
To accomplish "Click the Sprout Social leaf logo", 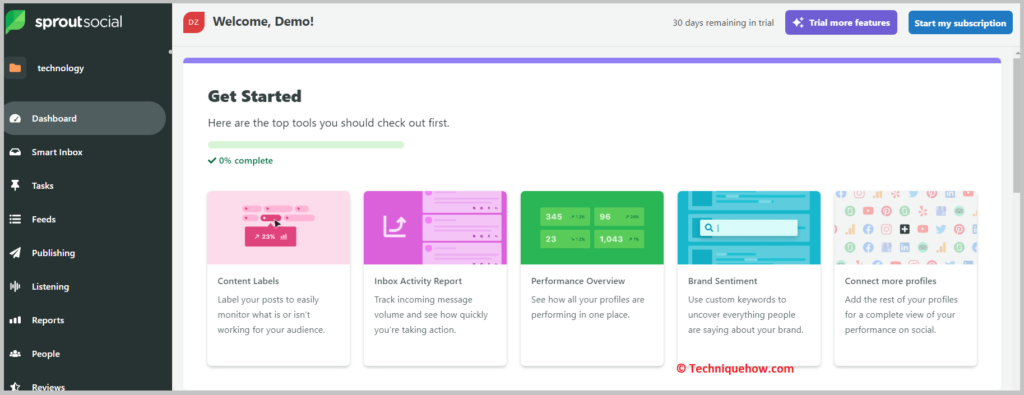I will point(15,22).
